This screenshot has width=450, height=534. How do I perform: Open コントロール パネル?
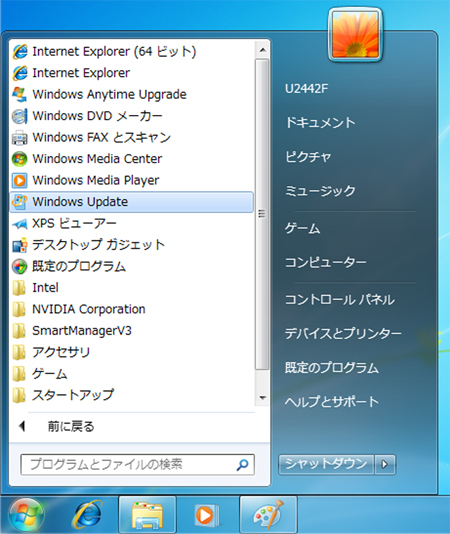pyautogui.click(x=340, y=300)
